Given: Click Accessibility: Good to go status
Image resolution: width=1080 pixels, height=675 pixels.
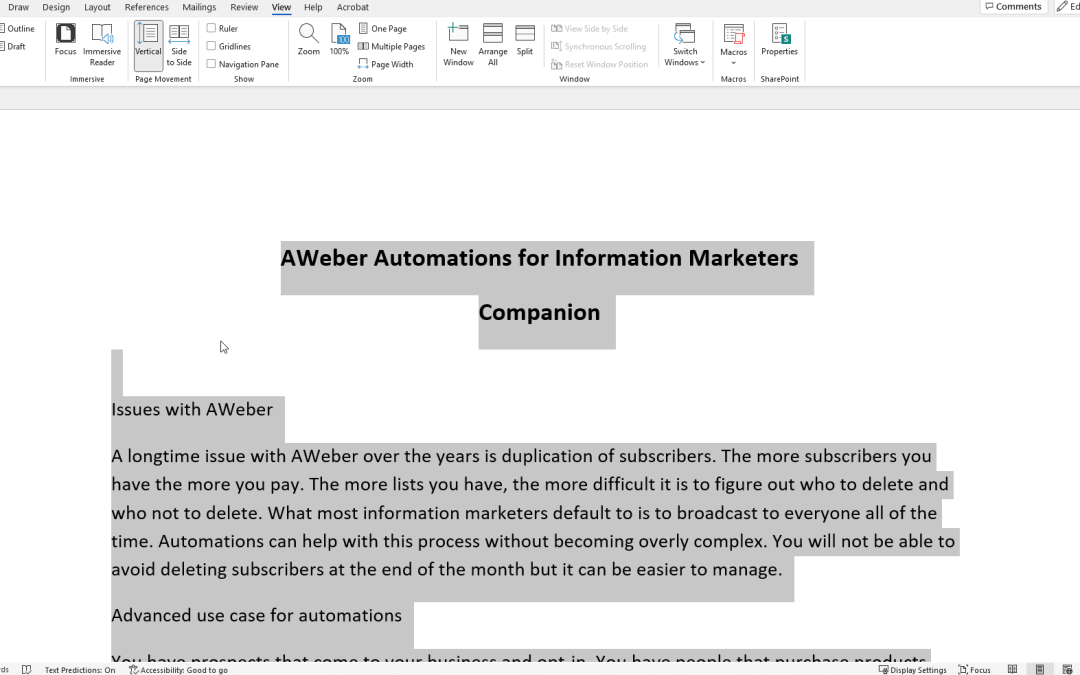Looking at the screenshot, I should (x=178, y=669).
